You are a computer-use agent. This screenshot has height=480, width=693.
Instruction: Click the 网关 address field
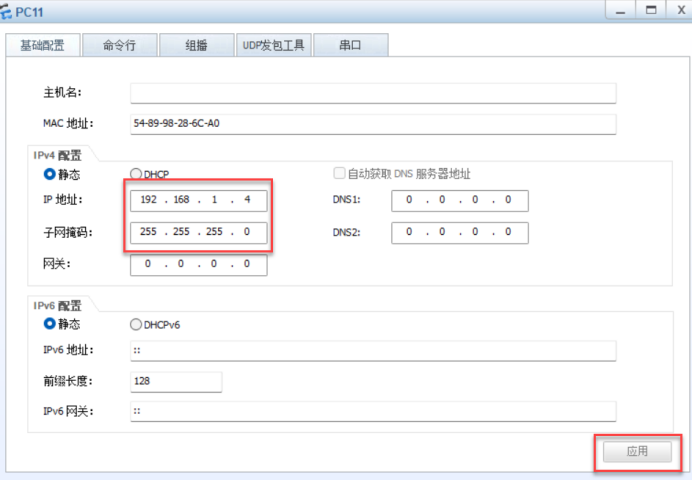pyautogui.click(x=199, y=265)
